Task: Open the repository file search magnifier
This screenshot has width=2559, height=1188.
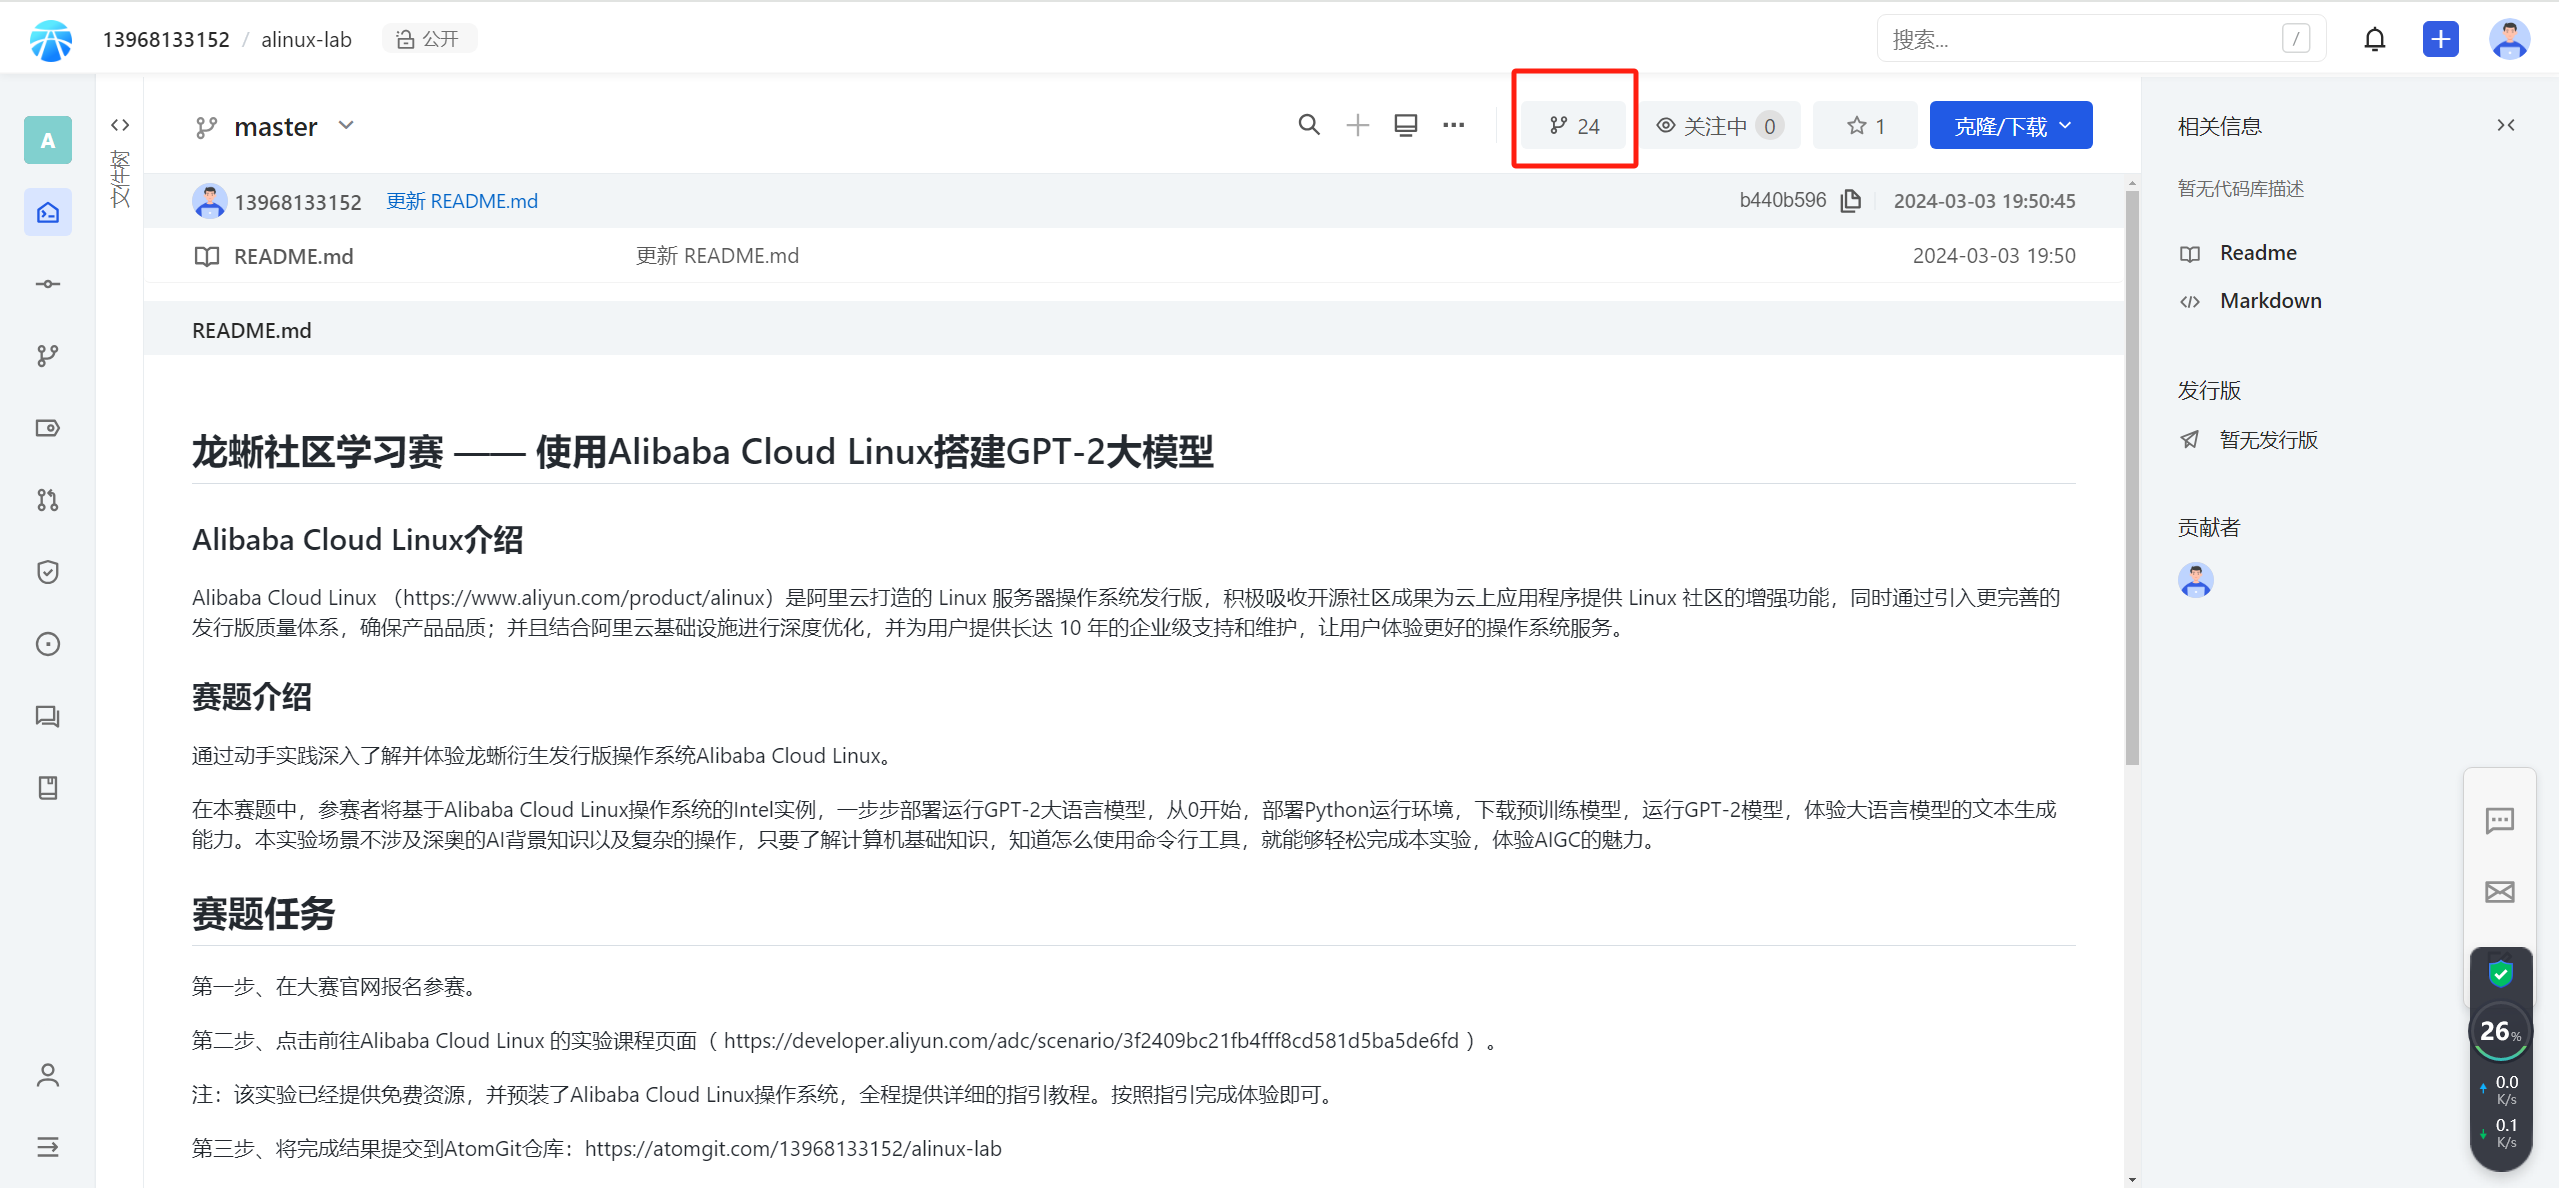Action: (x=1308, y=125)
